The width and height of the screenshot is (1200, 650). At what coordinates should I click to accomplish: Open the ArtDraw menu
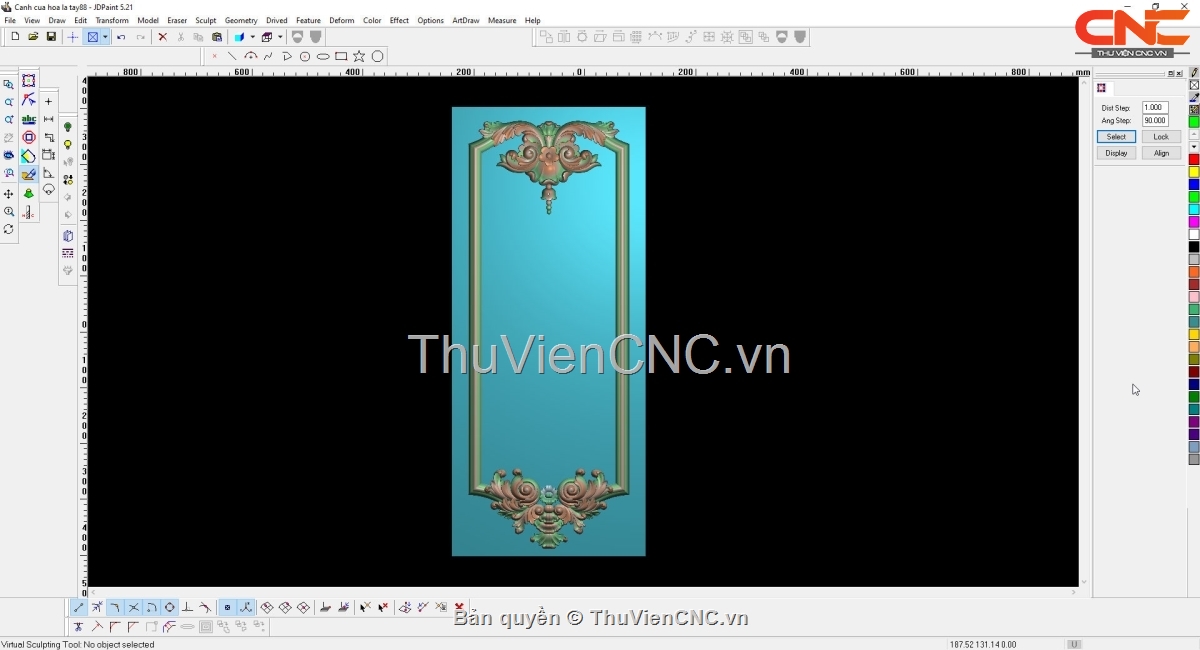click(465, 20)
